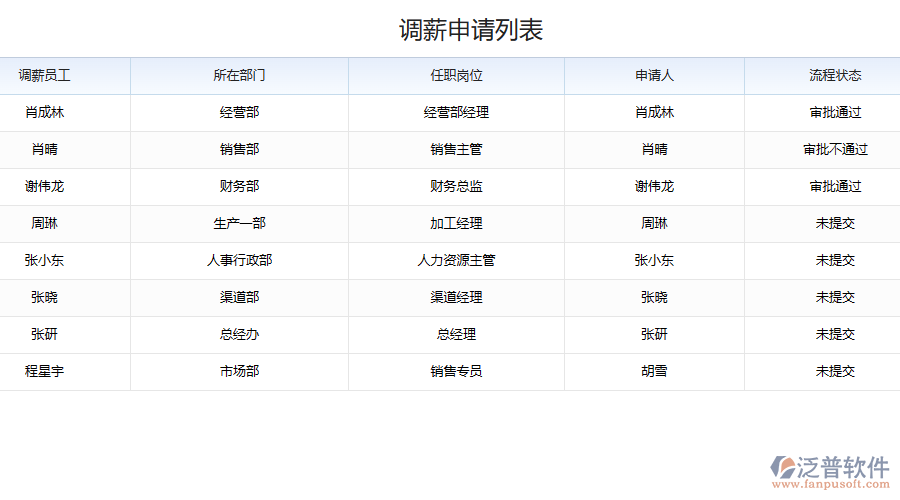Viewport: 900px width, 500px height.
Task: Click applicant 胡雪 in 申请人 column
Action: 654,371
